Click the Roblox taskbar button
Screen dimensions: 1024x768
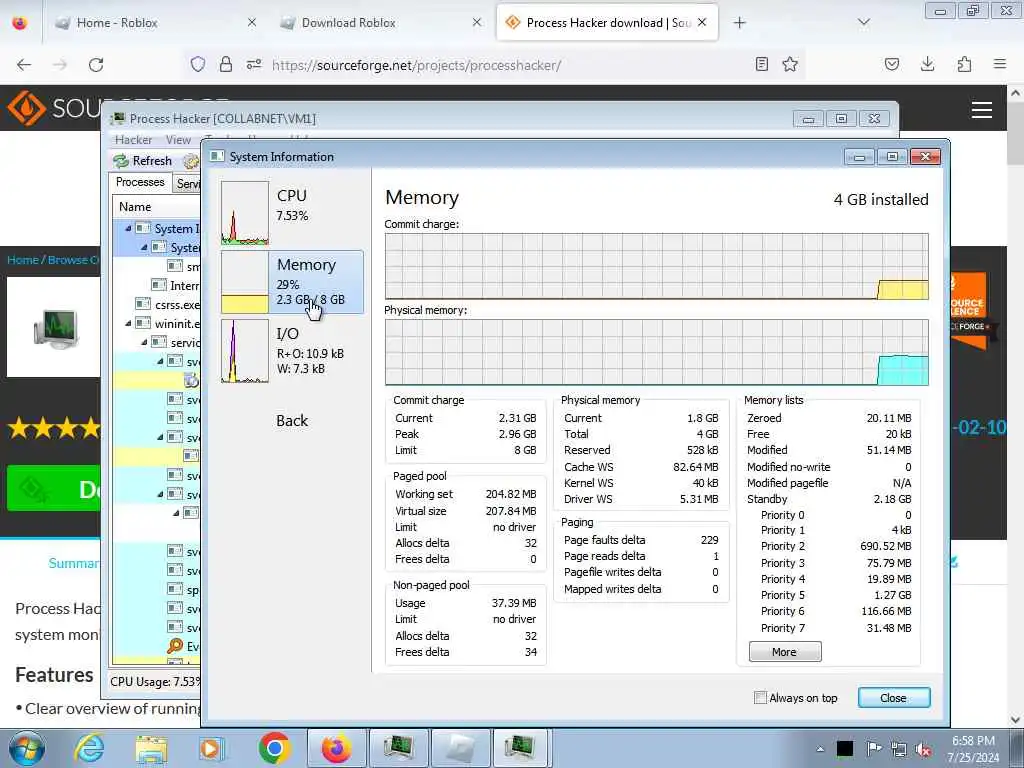pos(460,748)
